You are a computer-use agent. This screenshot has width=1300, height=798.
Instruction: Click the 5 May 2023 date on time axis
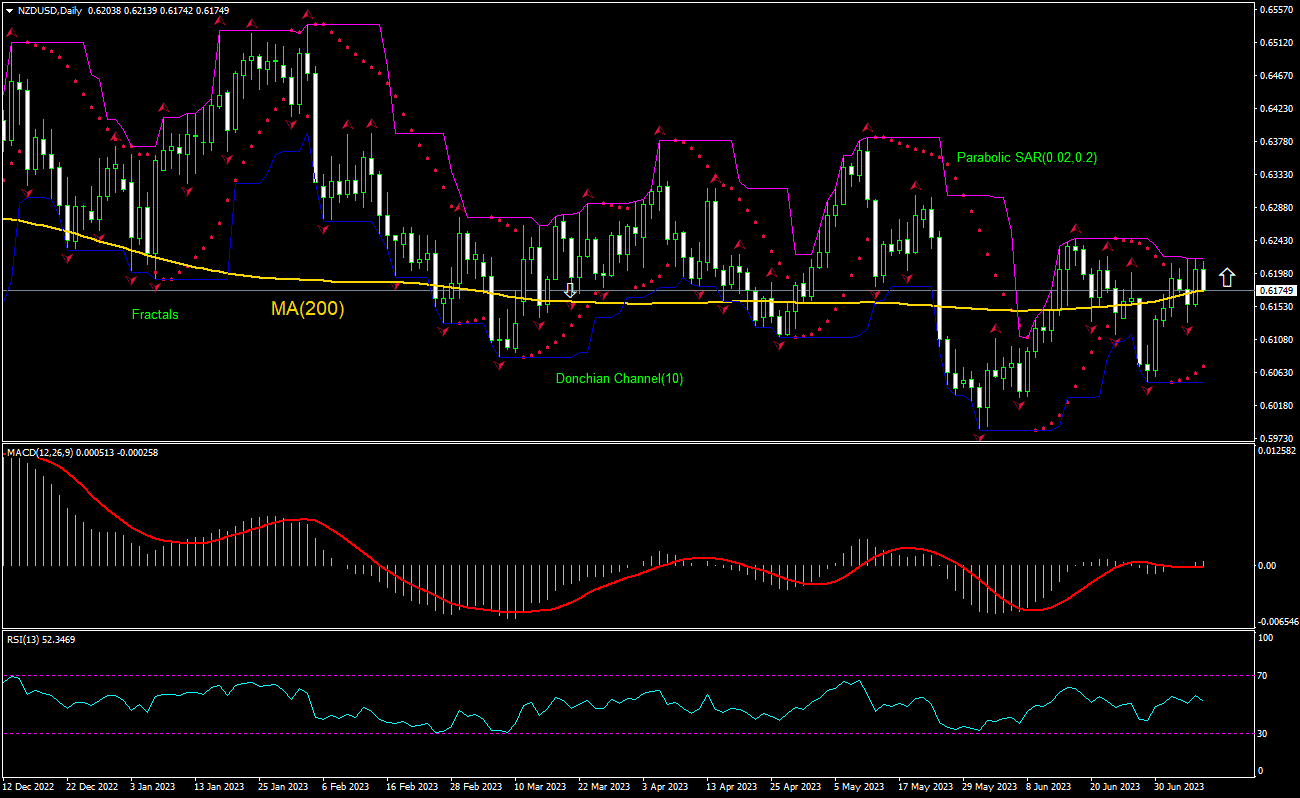click(x=858, y=787)
